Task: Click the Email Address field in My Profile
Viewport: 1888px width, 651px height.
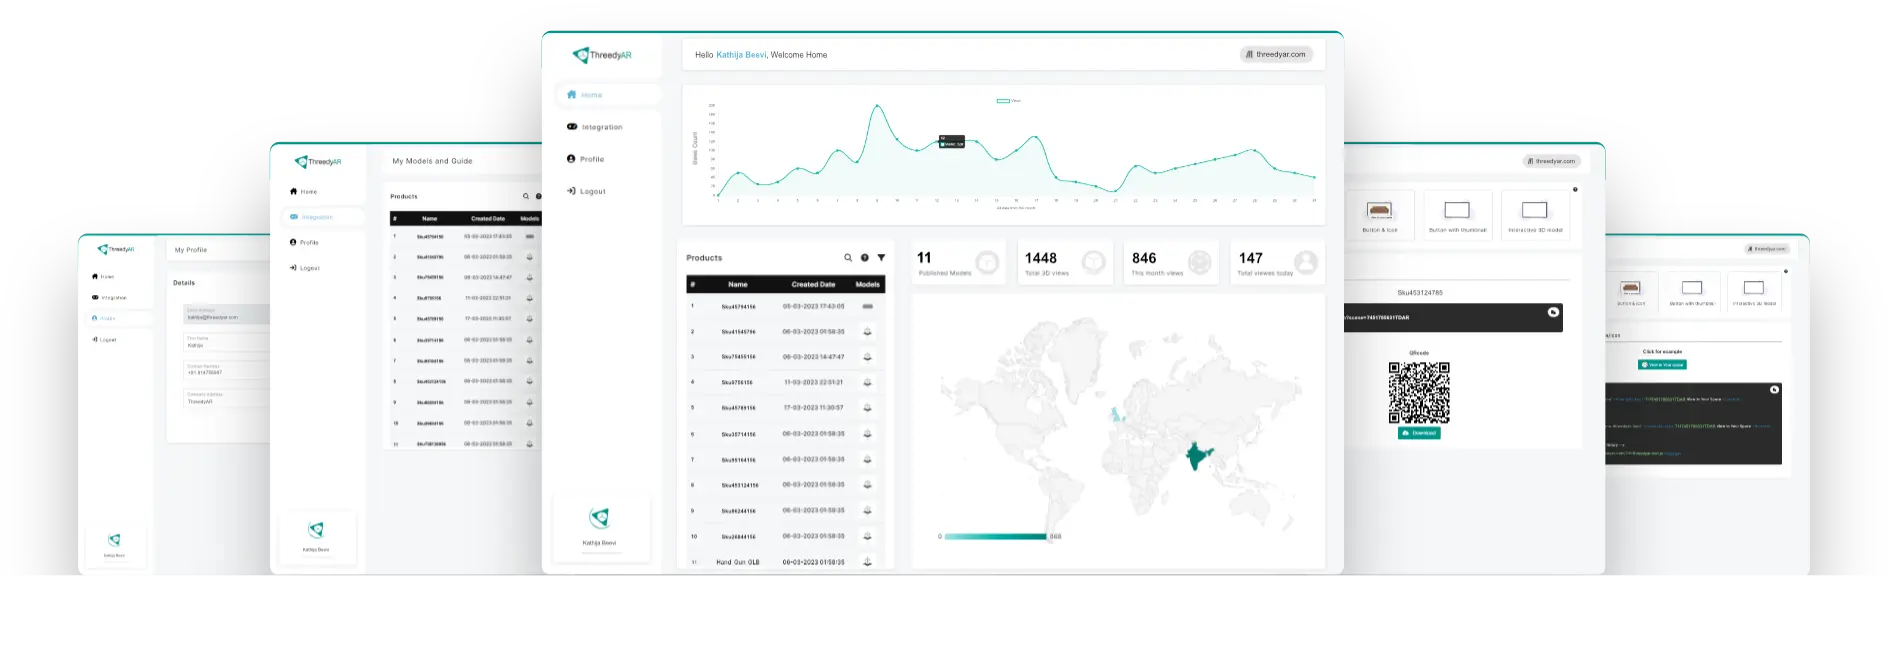Action: (226, 314)
